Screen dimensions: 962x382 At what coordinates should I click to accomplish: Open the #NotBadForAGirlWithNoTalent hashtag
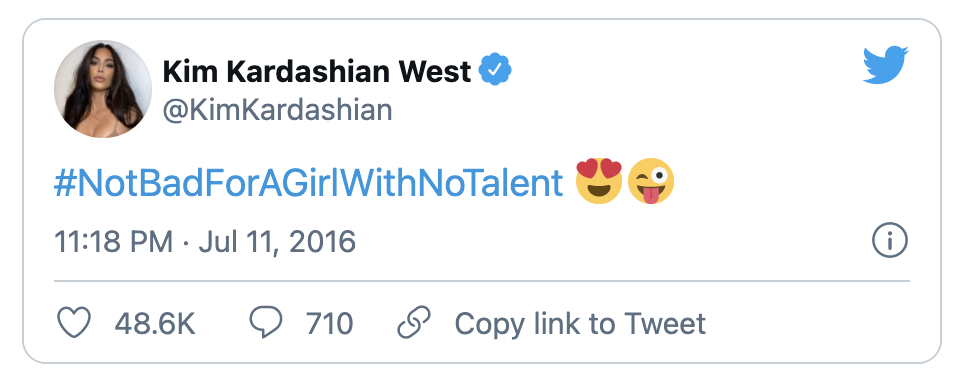pyautogui.click(x=309, y=182)
